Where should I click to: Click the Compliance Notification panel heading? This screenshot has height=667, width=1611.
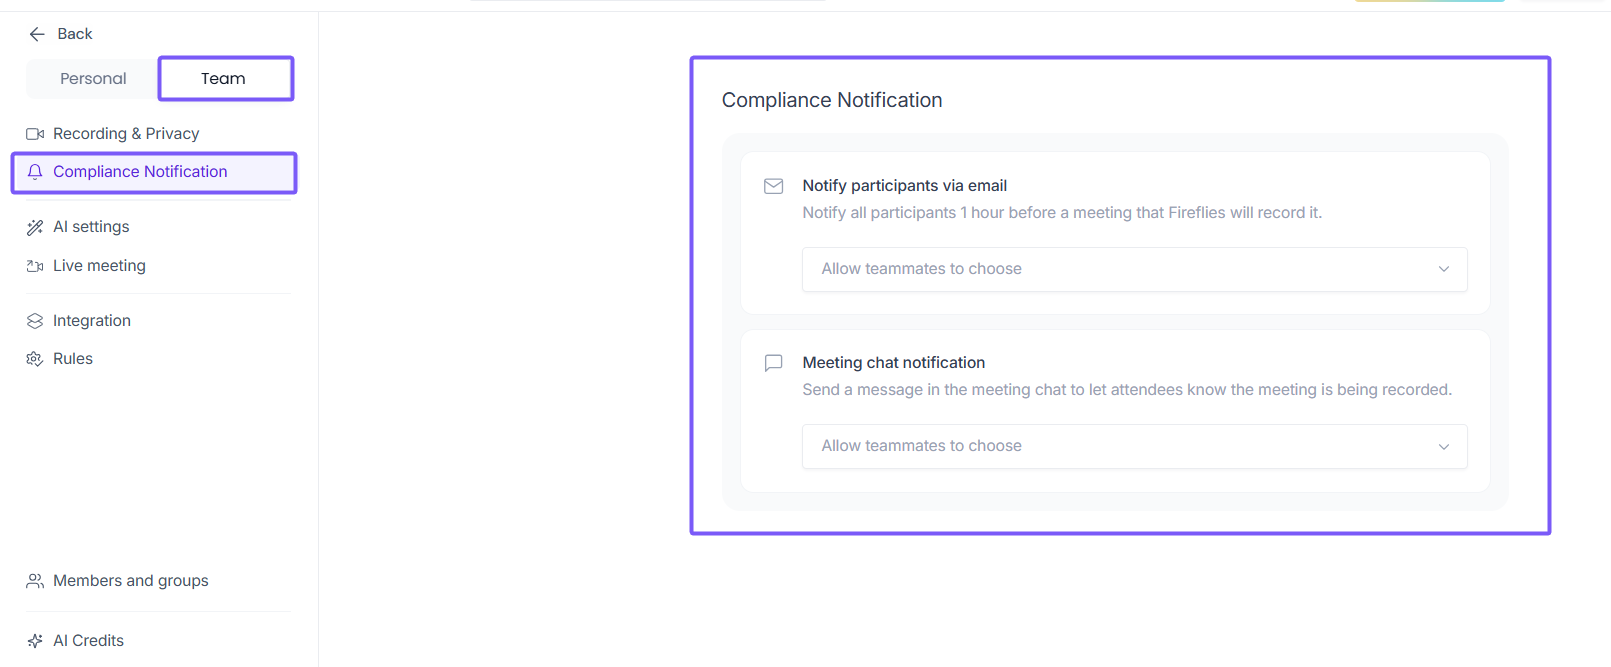[x=831, y=100]
